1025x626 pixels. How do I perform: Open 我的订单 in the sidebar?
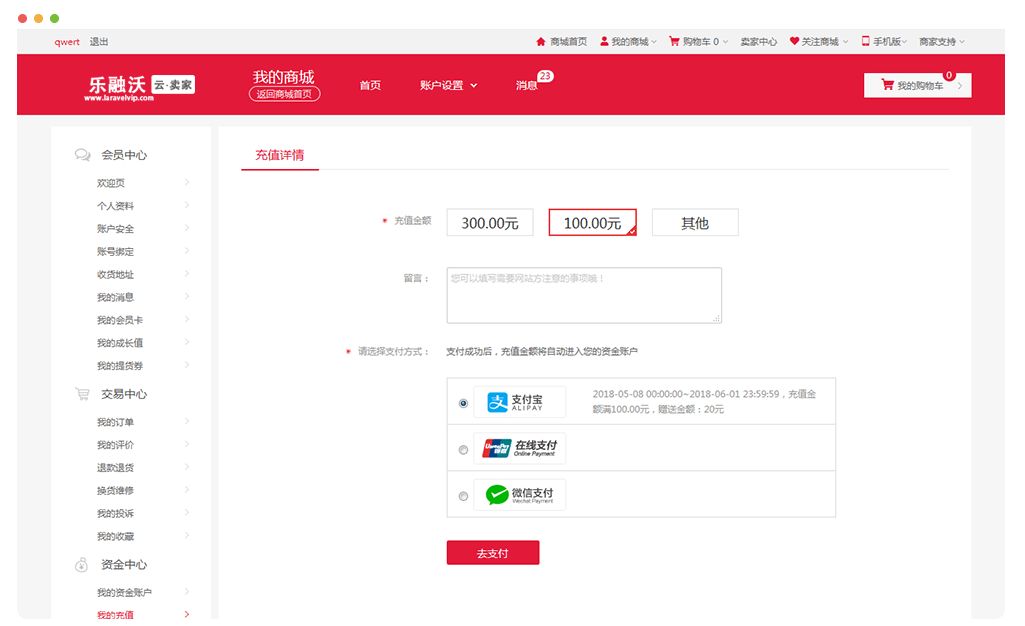coord(116,422)
